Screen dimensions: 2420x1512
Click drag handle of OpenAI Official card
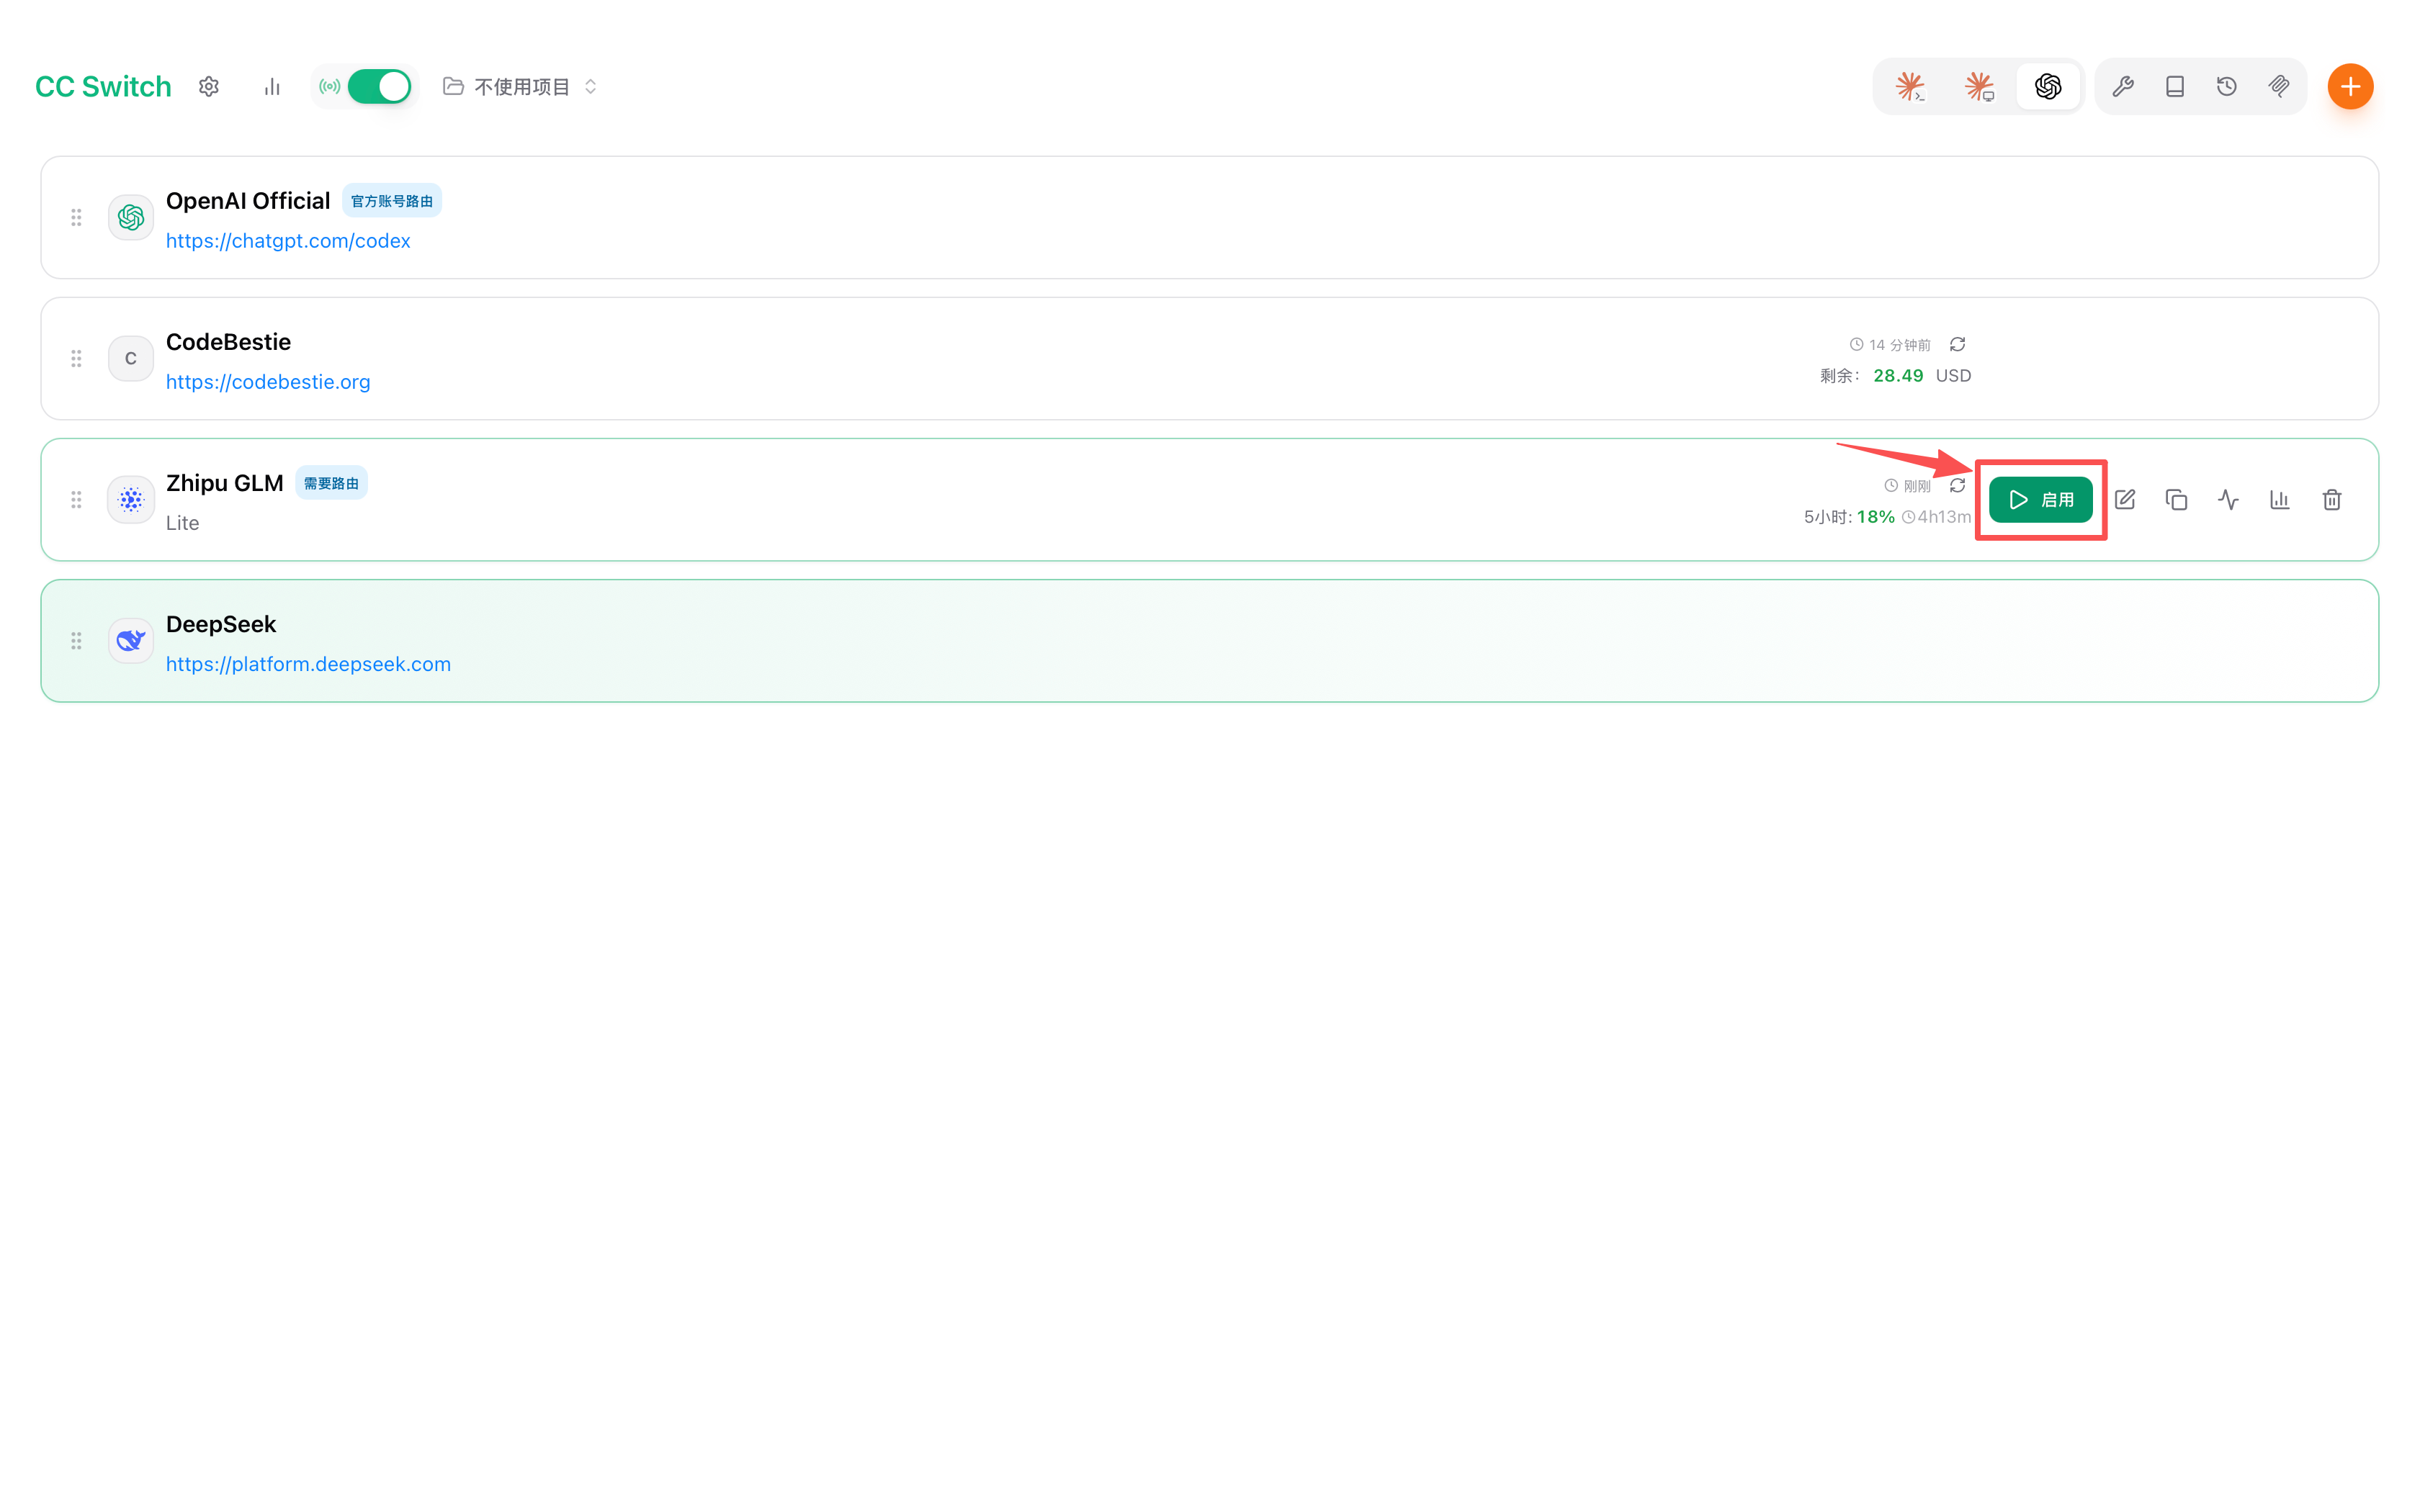76,217
